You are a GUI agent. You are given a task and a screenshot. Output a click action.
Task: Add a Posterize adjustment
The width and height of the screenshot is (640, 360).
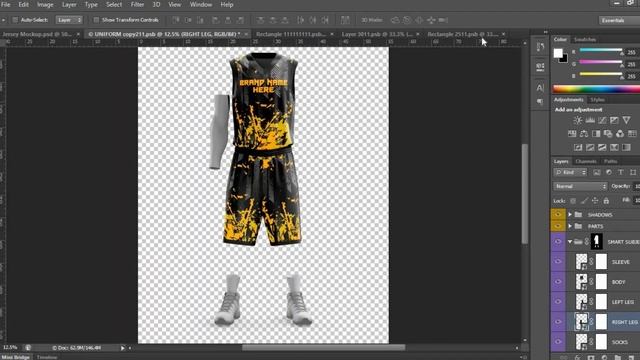[590, 147]
